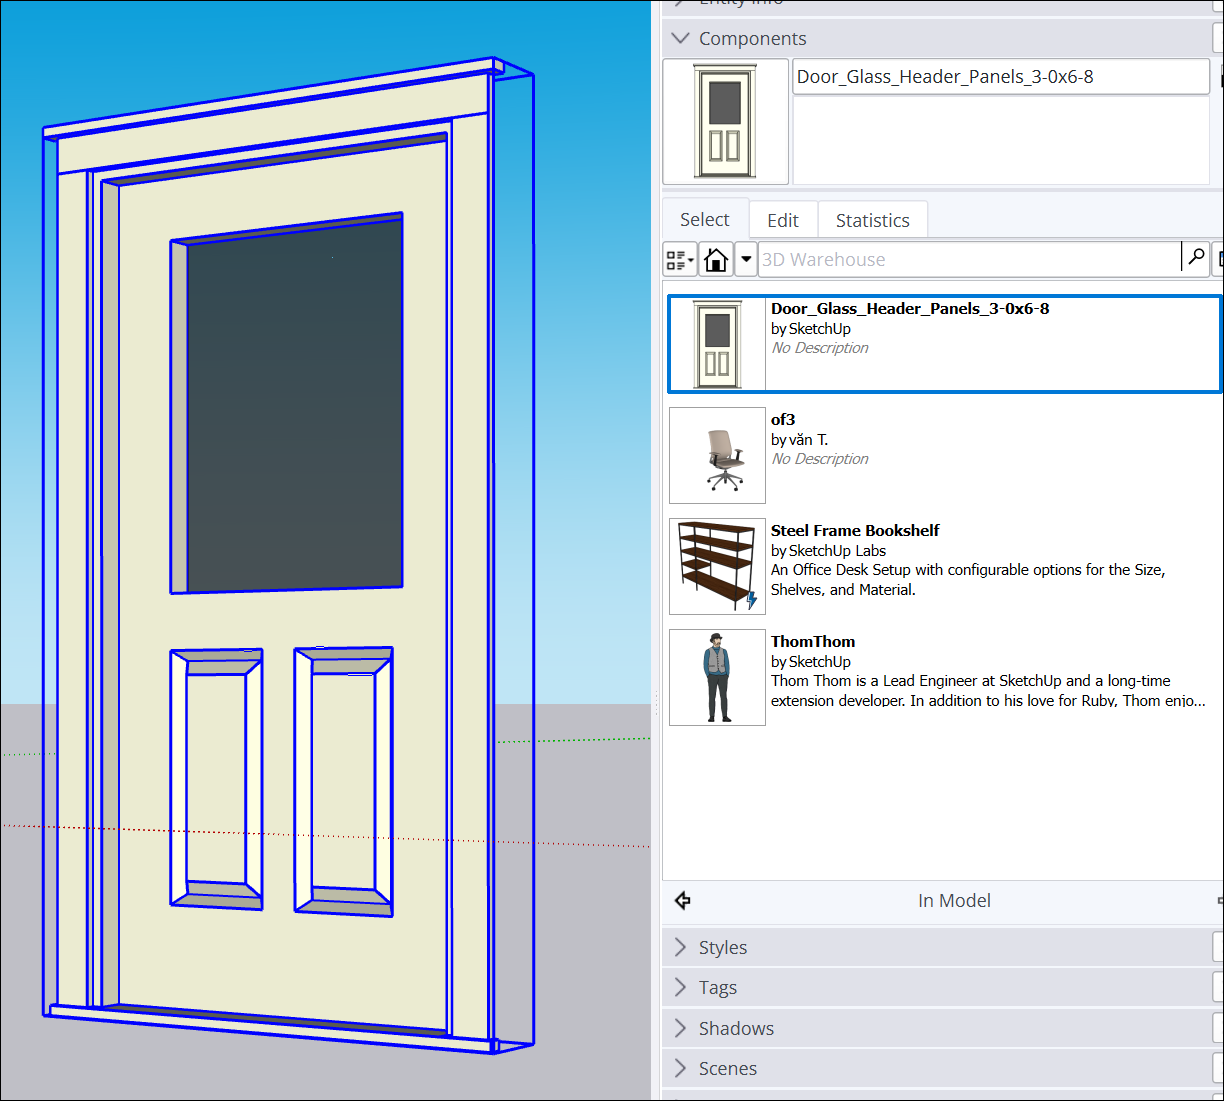Click the back arrow beside In Model
Screen dimensions: 1224x1101
coord(683,900)
